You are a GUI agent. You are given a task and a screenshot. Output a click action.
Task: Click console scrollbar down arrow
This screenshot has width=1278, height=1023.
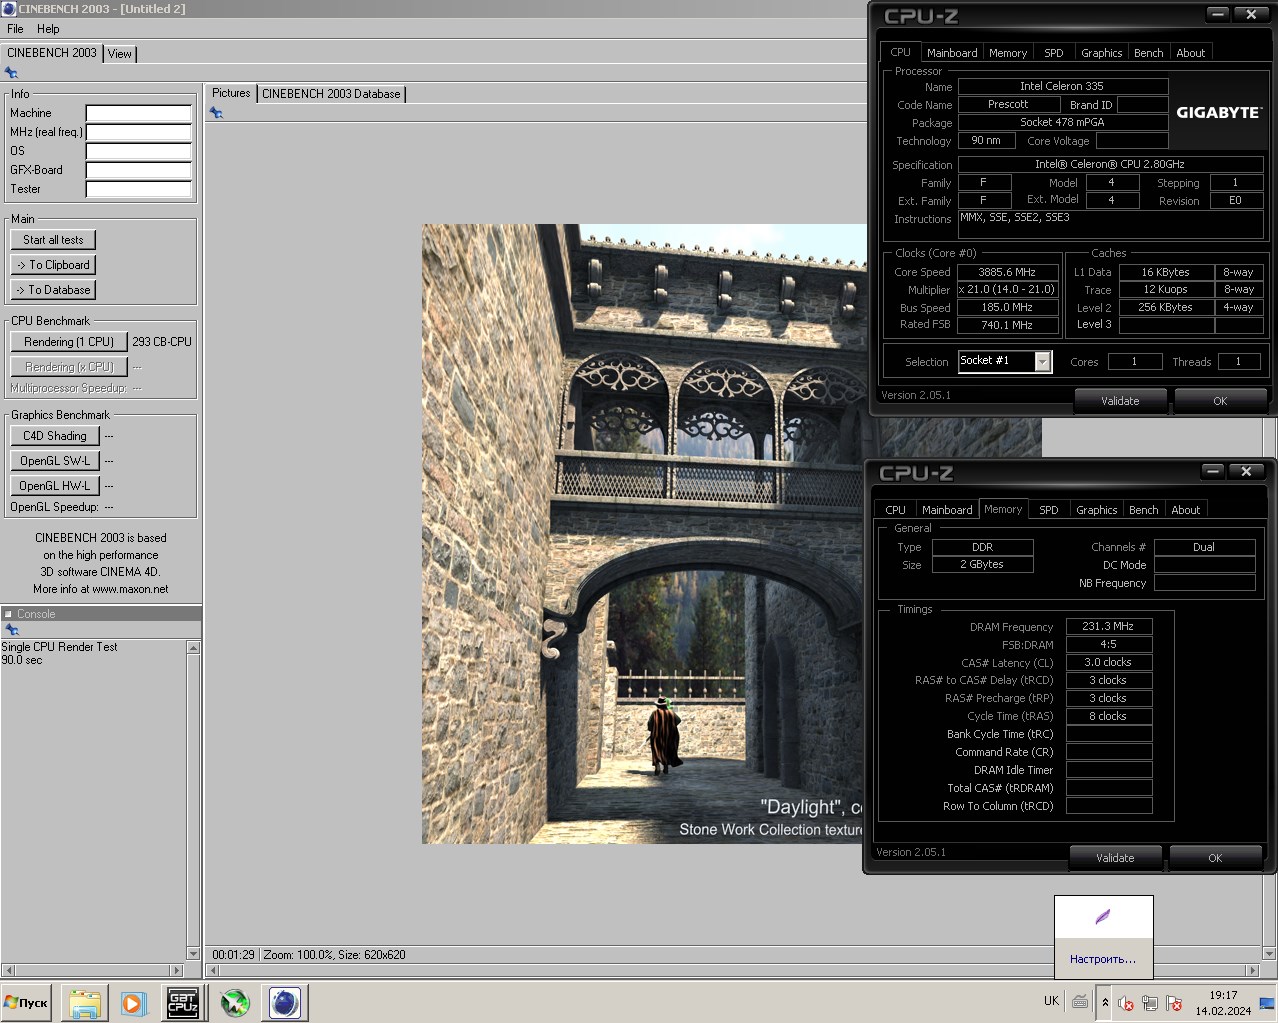point(194,954)
